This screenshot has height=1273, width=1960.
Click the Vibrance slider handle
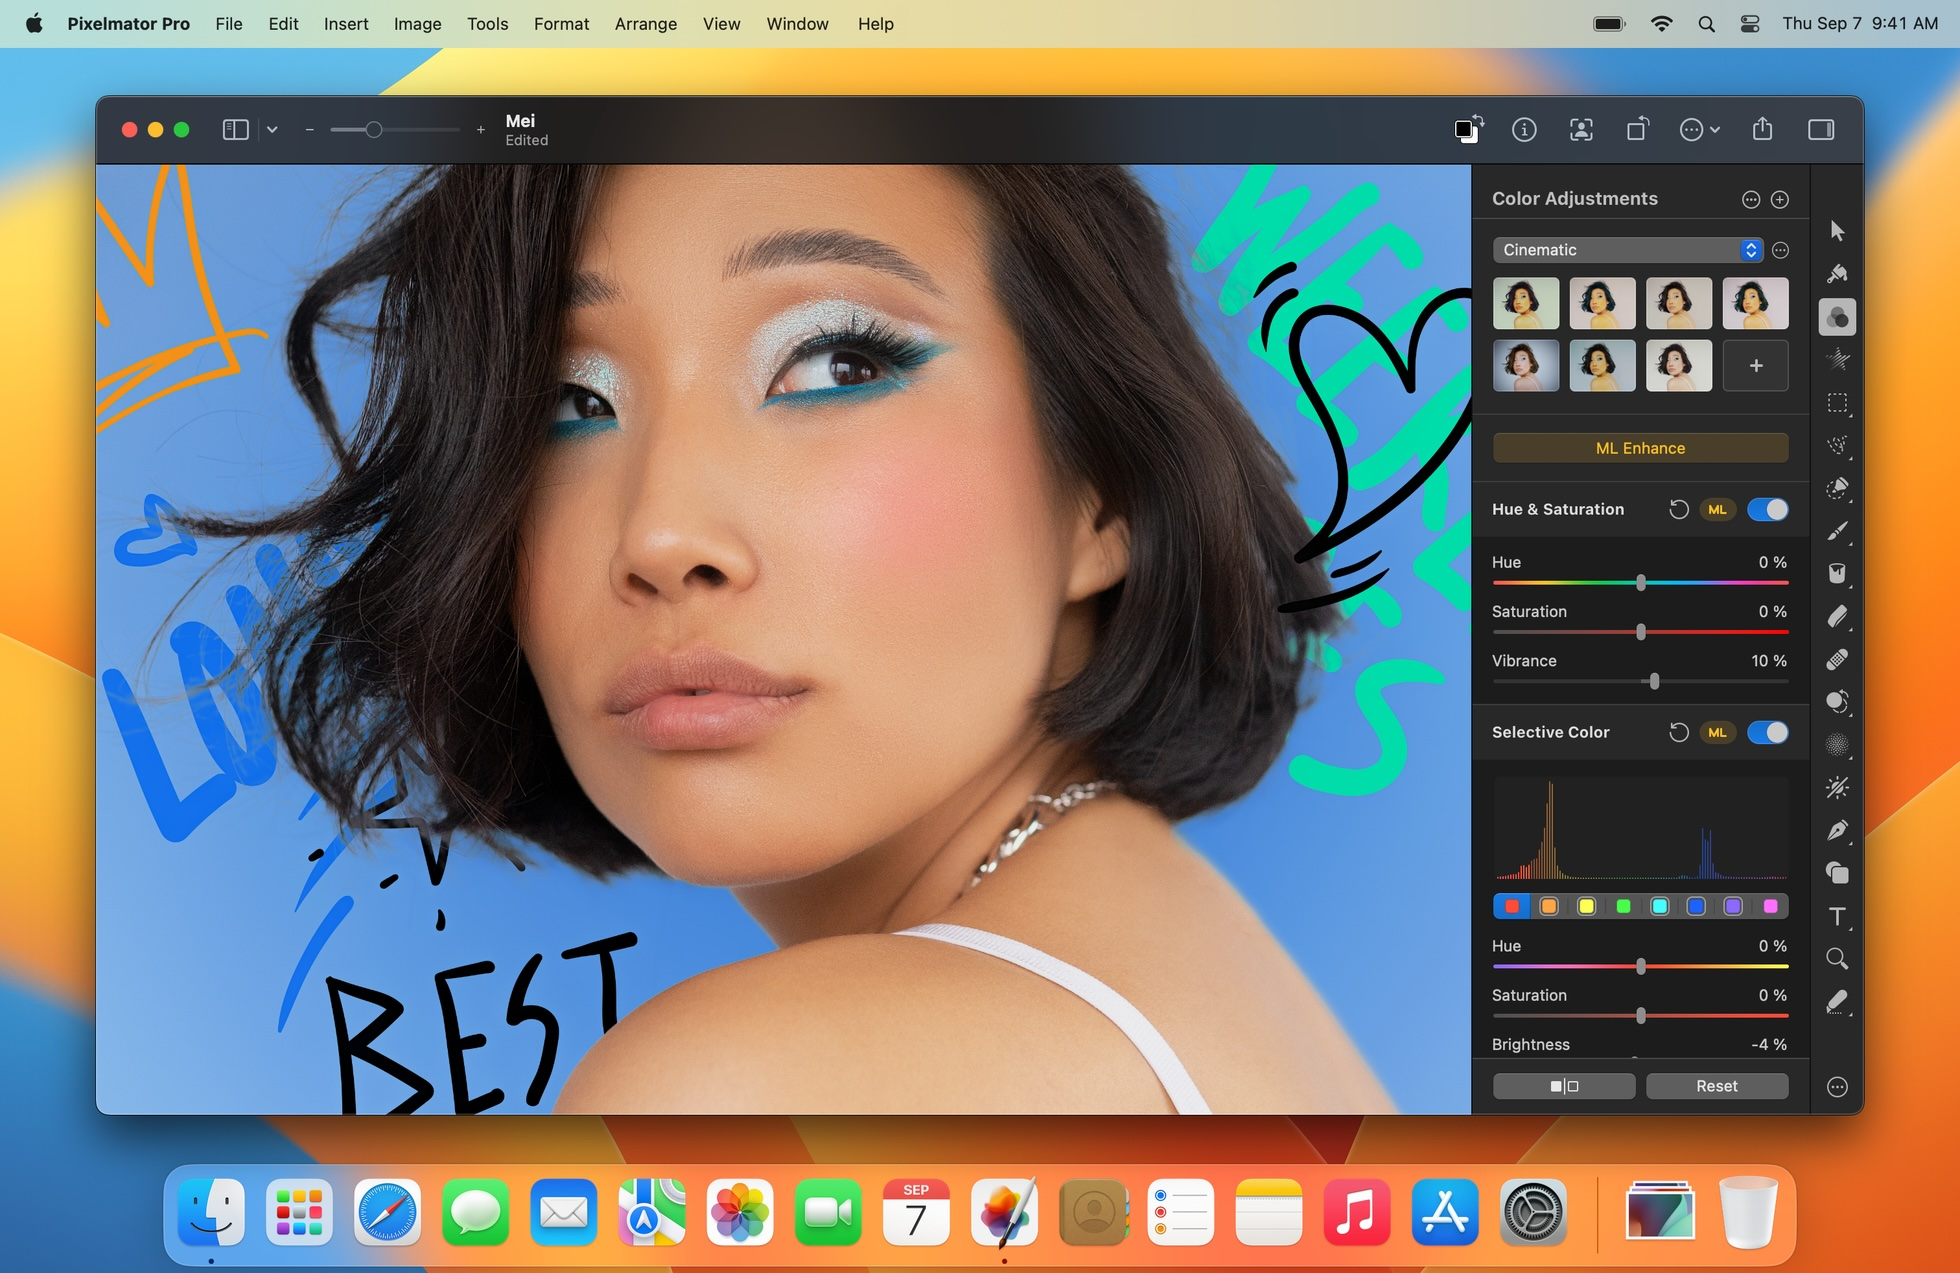[1655, 681]
